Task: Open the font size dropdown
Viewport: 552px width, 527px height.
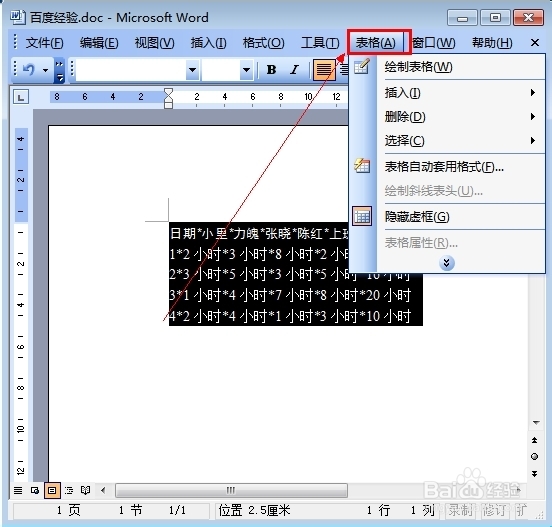Action: 246,70
